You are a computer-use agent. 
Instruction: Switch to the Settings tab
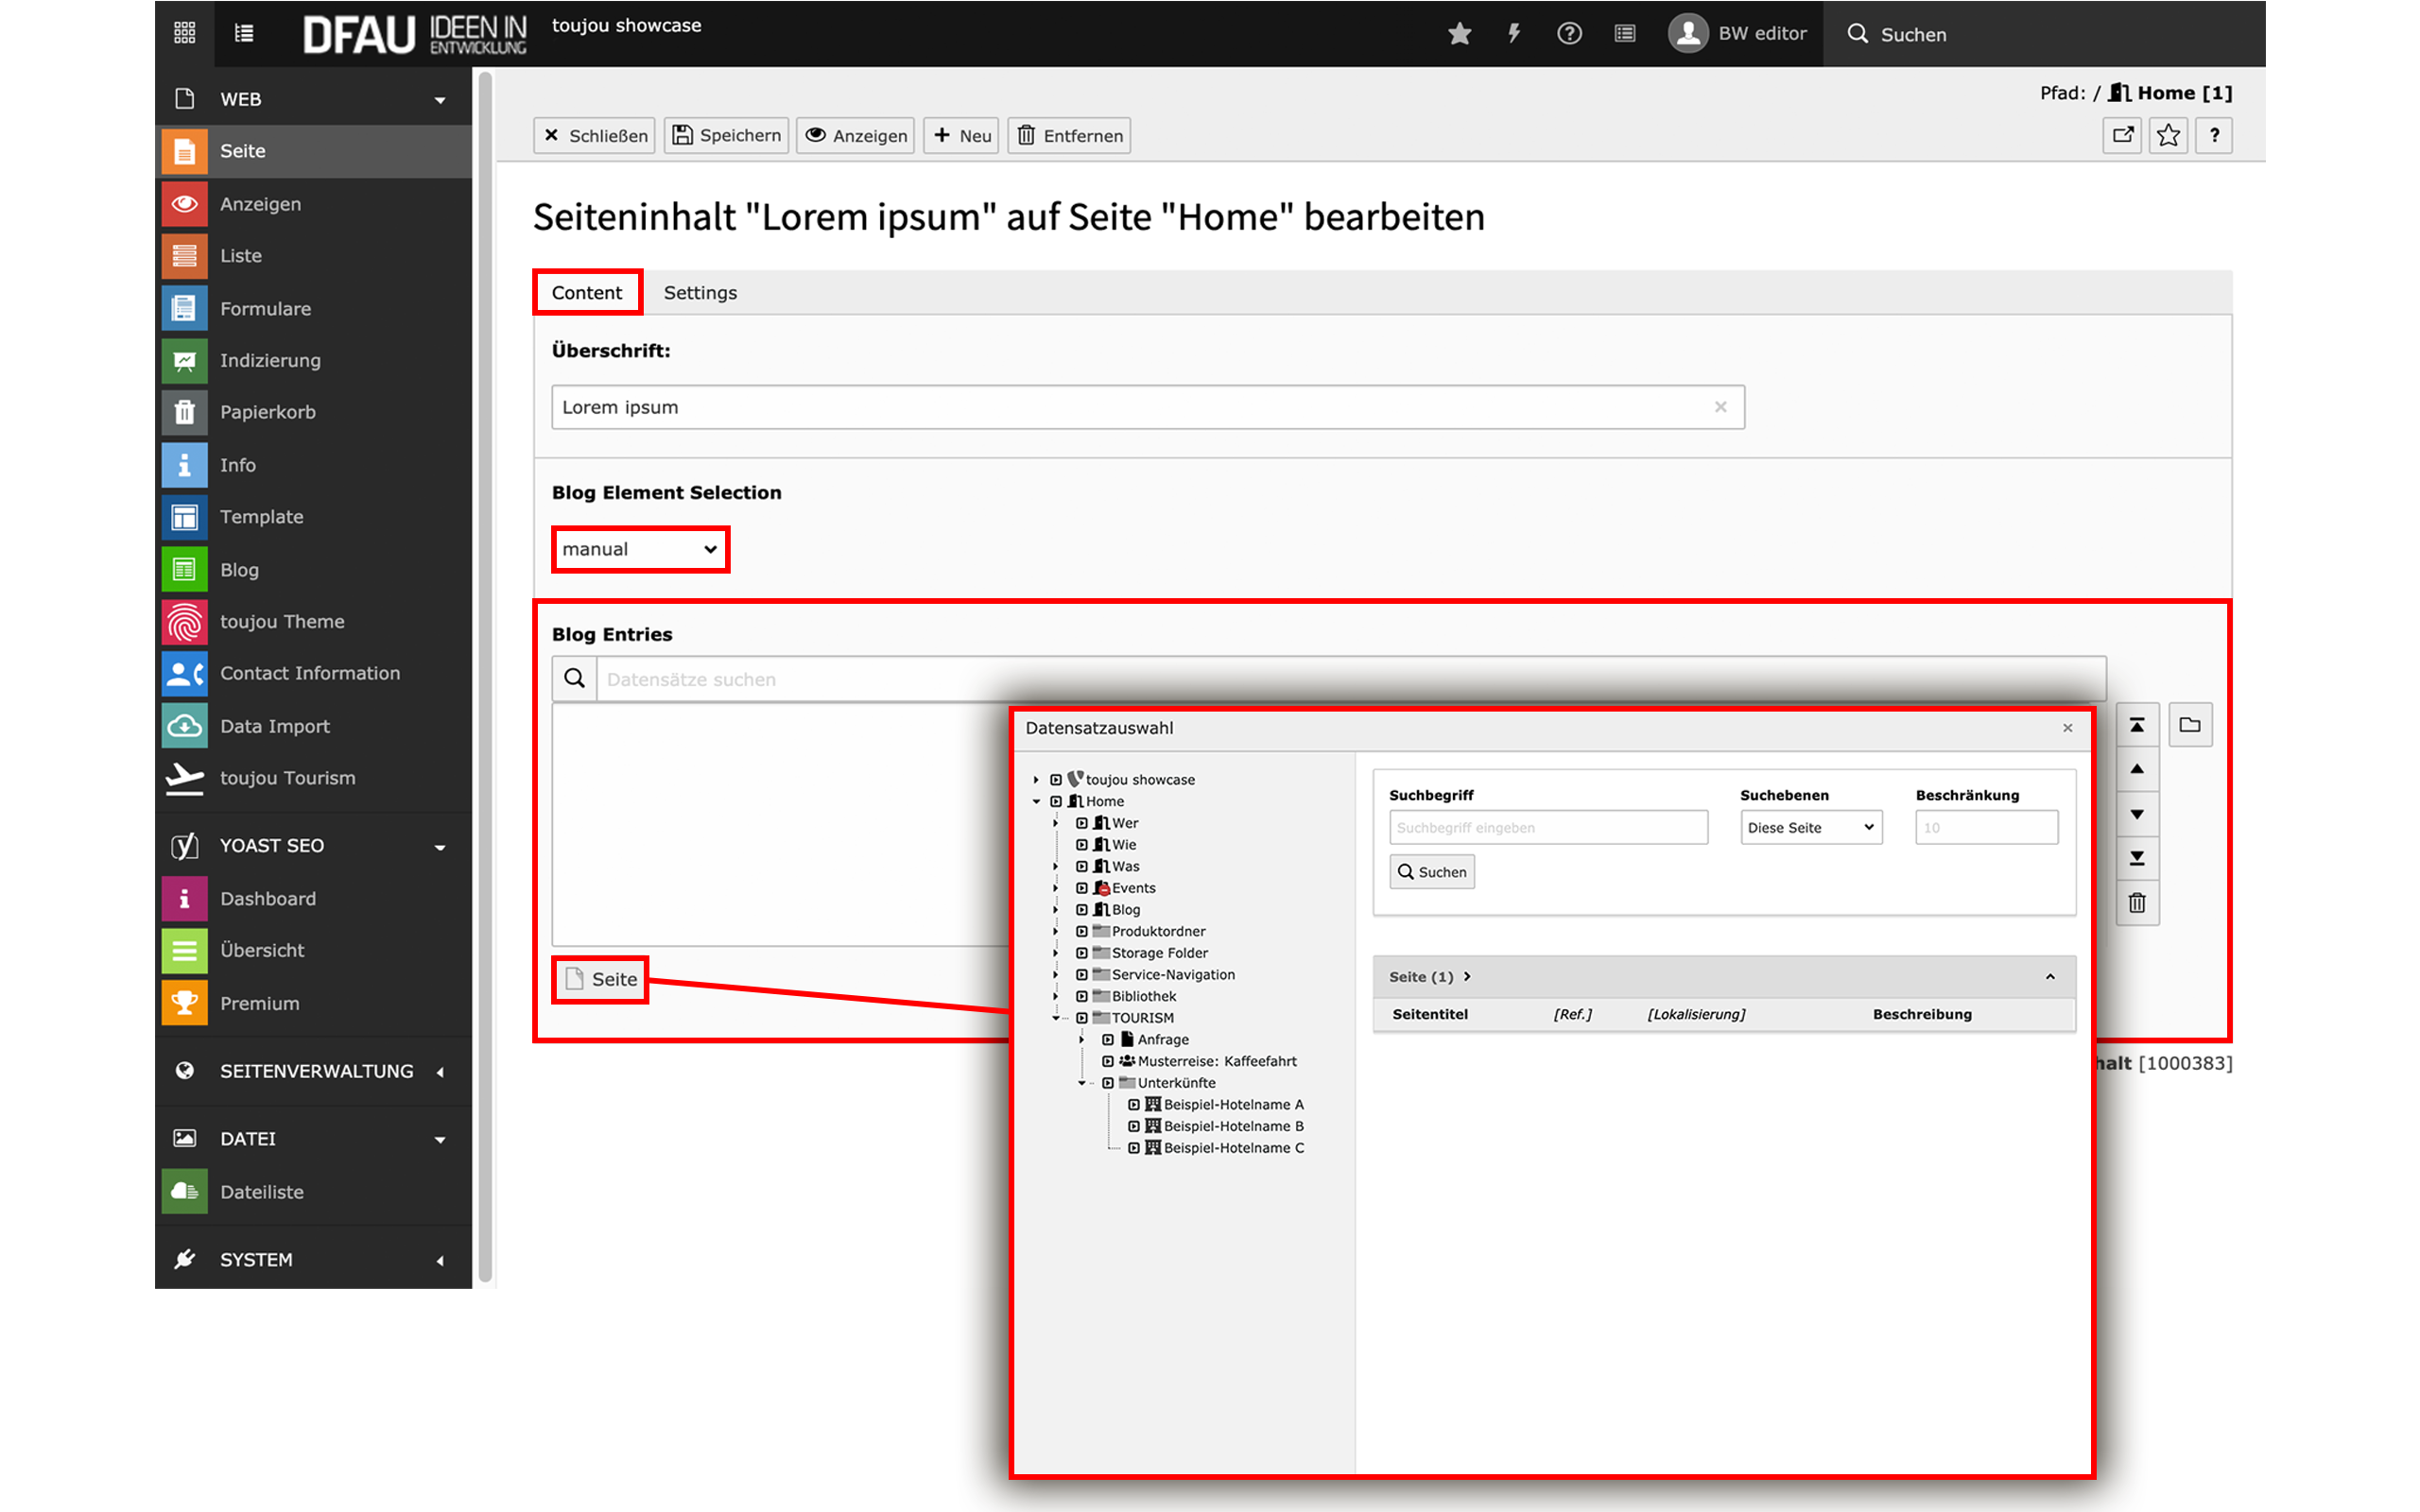click(700, 293)
